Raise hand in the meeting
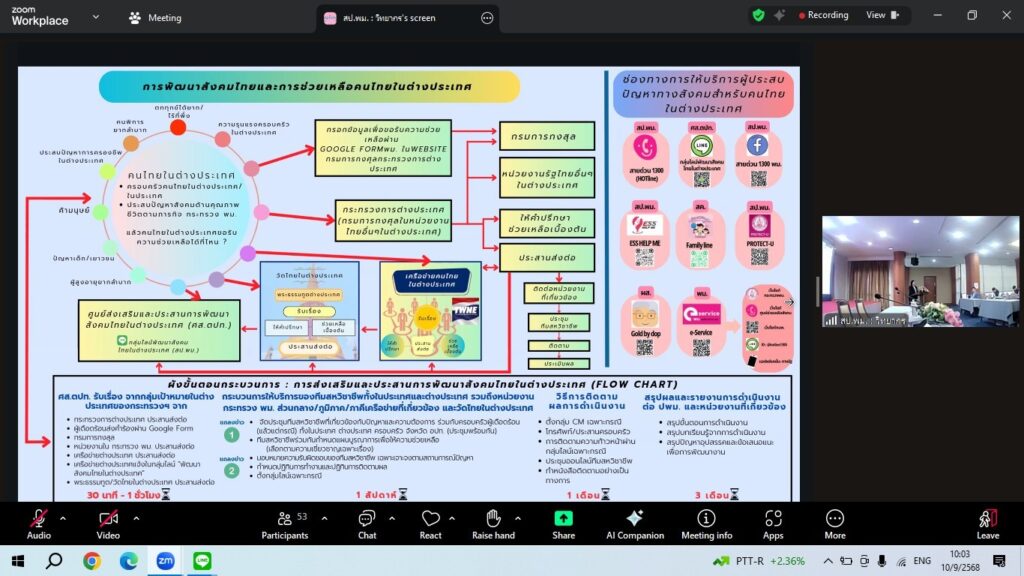This screenshot has width=1024, height=576. click(493, 524)
